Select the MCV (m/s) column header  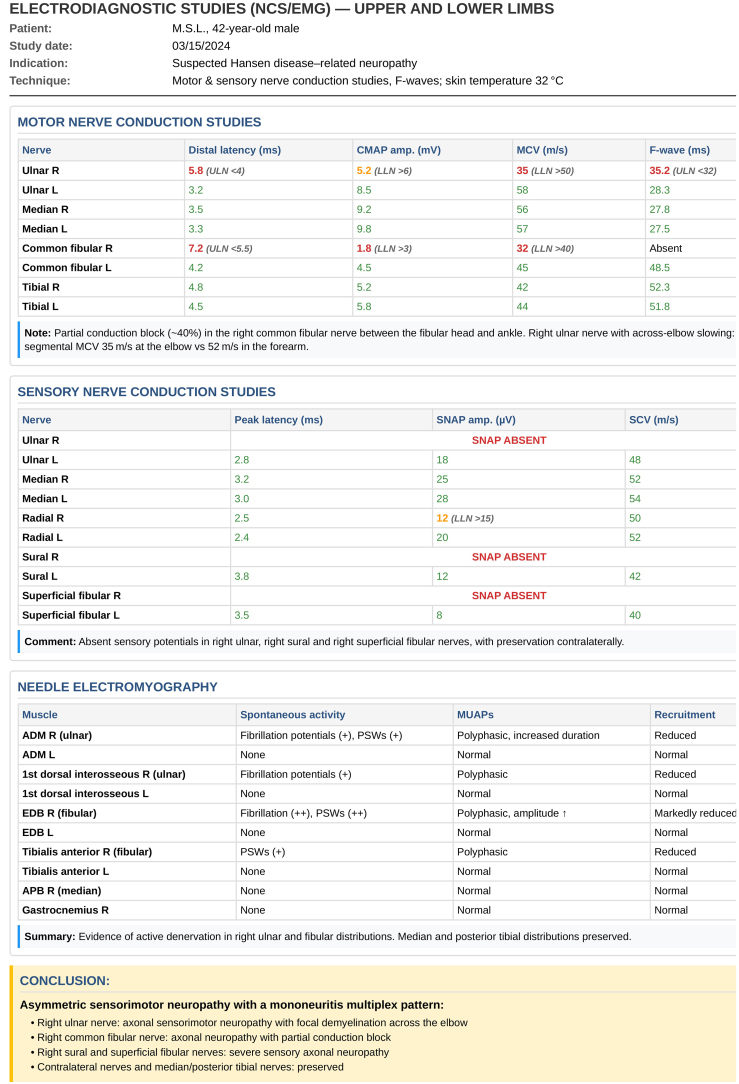tap(541, 150)
